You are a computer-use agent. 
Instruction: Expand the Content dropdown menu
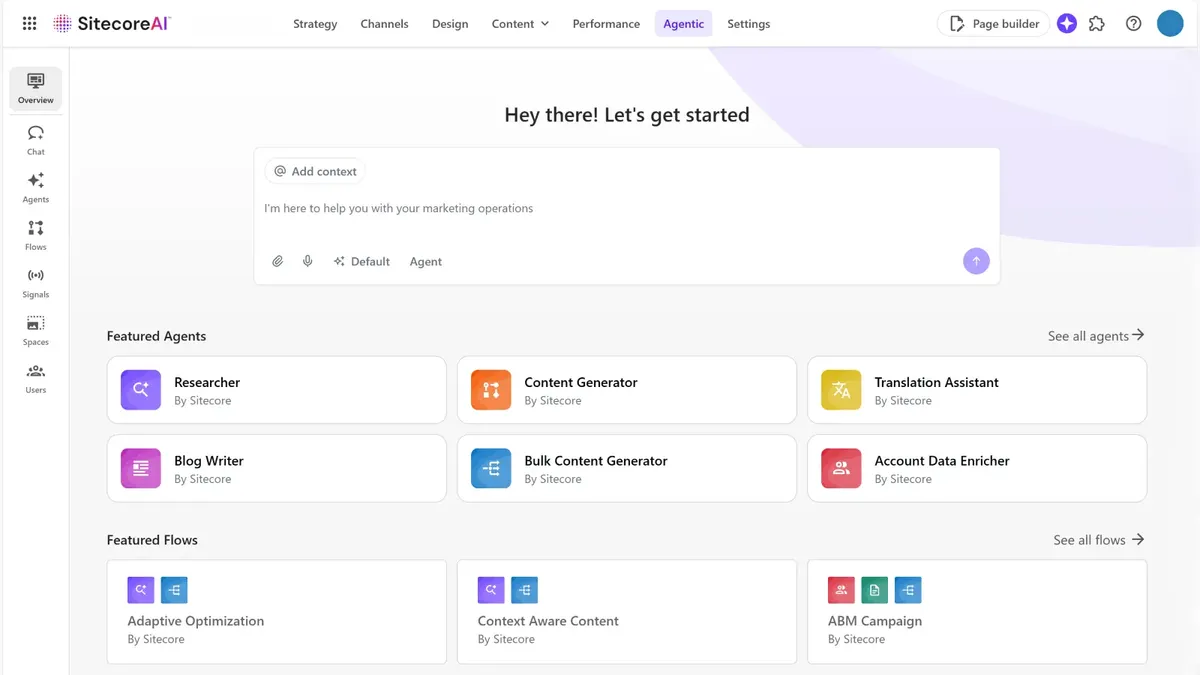click(x=520, y=24)
